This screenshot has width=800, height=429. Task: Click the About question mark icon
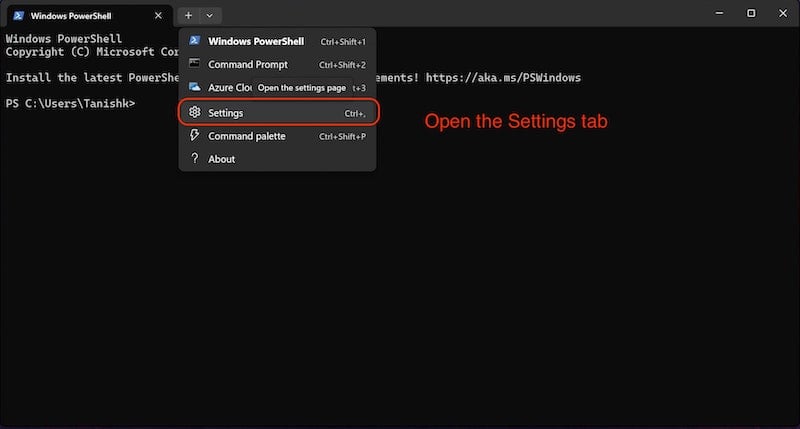click(194, 158)
